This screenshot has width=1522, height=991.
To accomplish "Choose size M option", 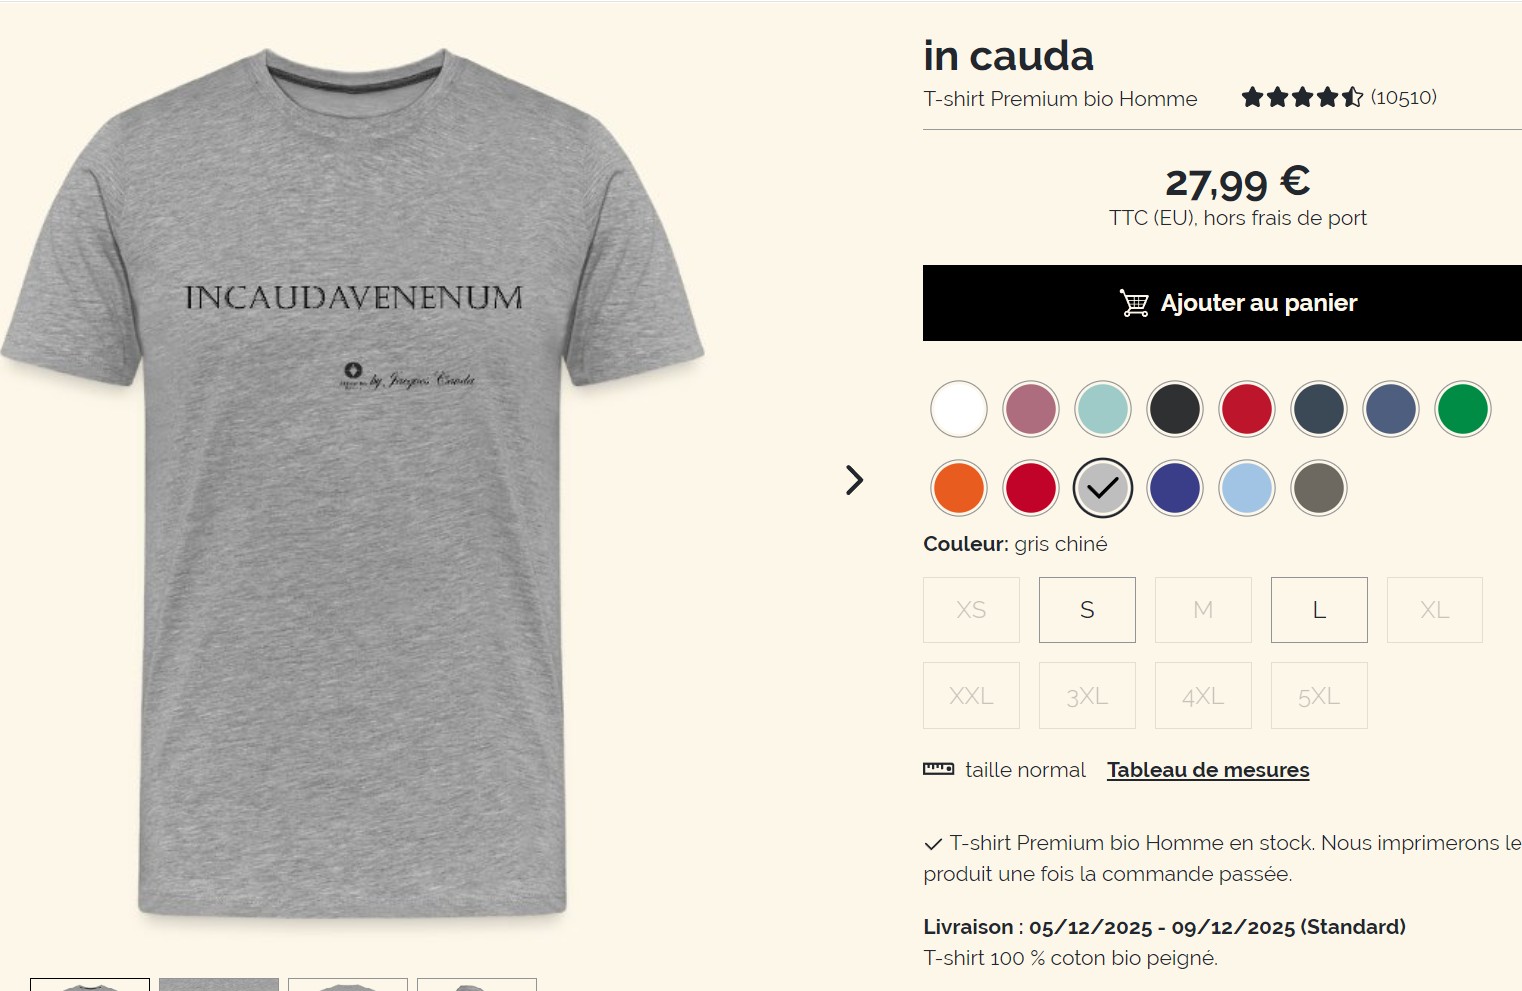I will 1203,610.
